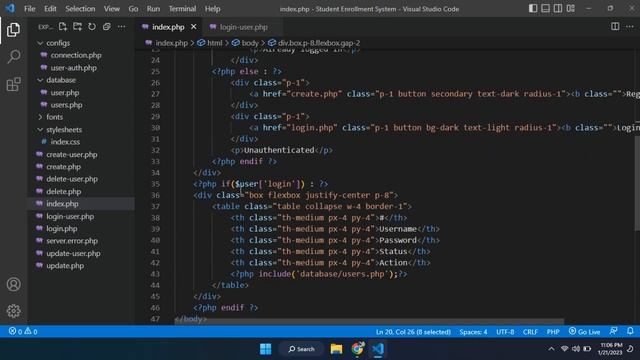
Task: Click the VS Code taskbar icon
Action: click(378, 349)
